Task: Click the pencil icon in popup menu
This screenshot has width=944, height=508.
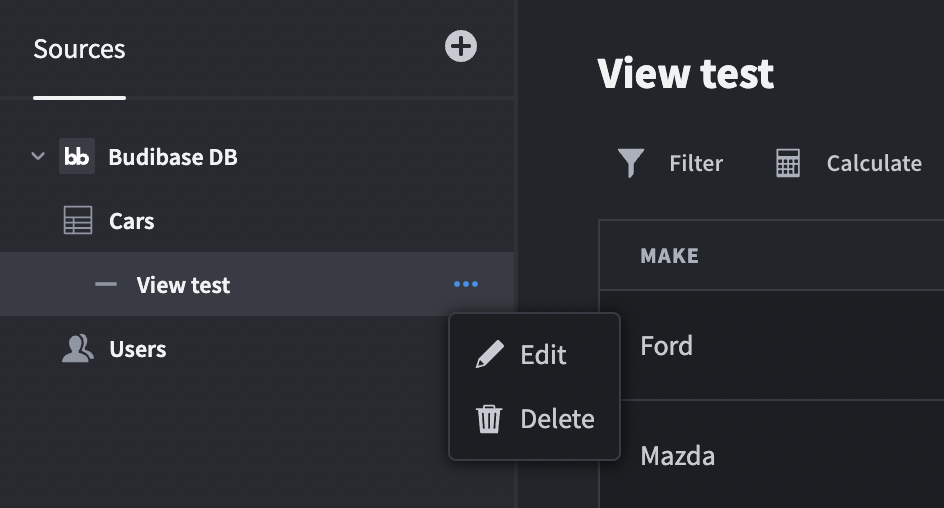Action: pos(489,355)
